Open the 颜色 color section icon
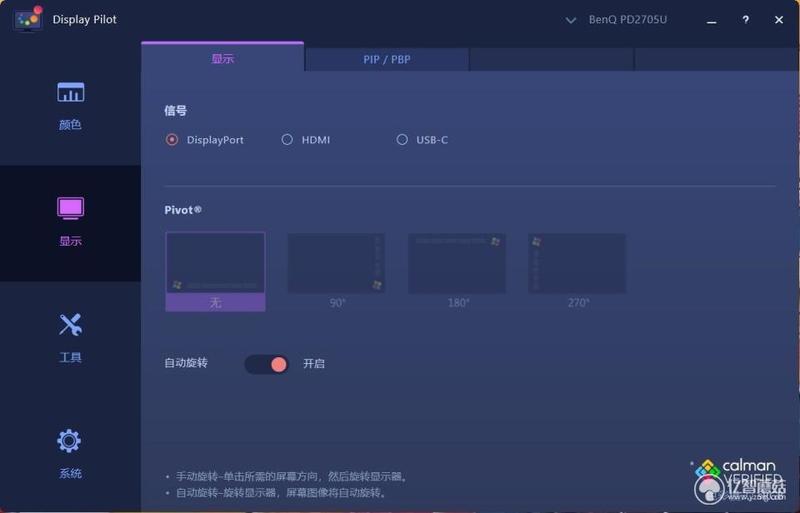800x513 pixels. tap(70, 92)
